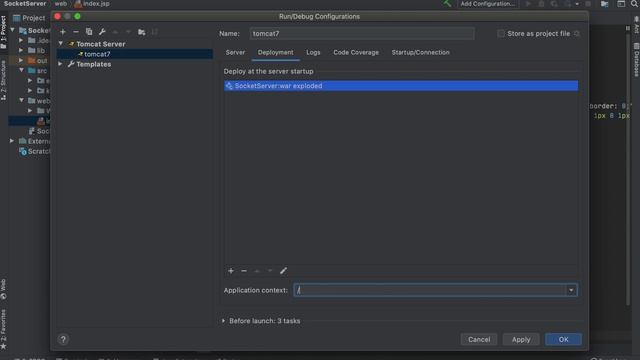Click SocketServer breadcrumb in title bar
Screen dimensions: 640x360
(x=25, y=4)
